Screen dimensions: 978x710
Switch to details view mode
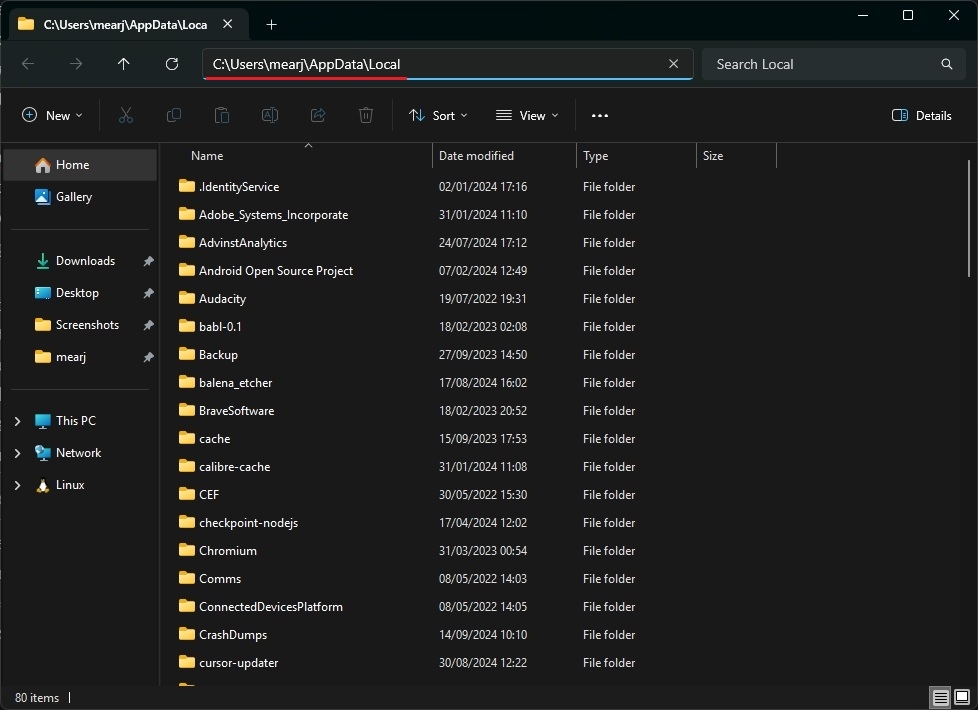tap(940, 697)
